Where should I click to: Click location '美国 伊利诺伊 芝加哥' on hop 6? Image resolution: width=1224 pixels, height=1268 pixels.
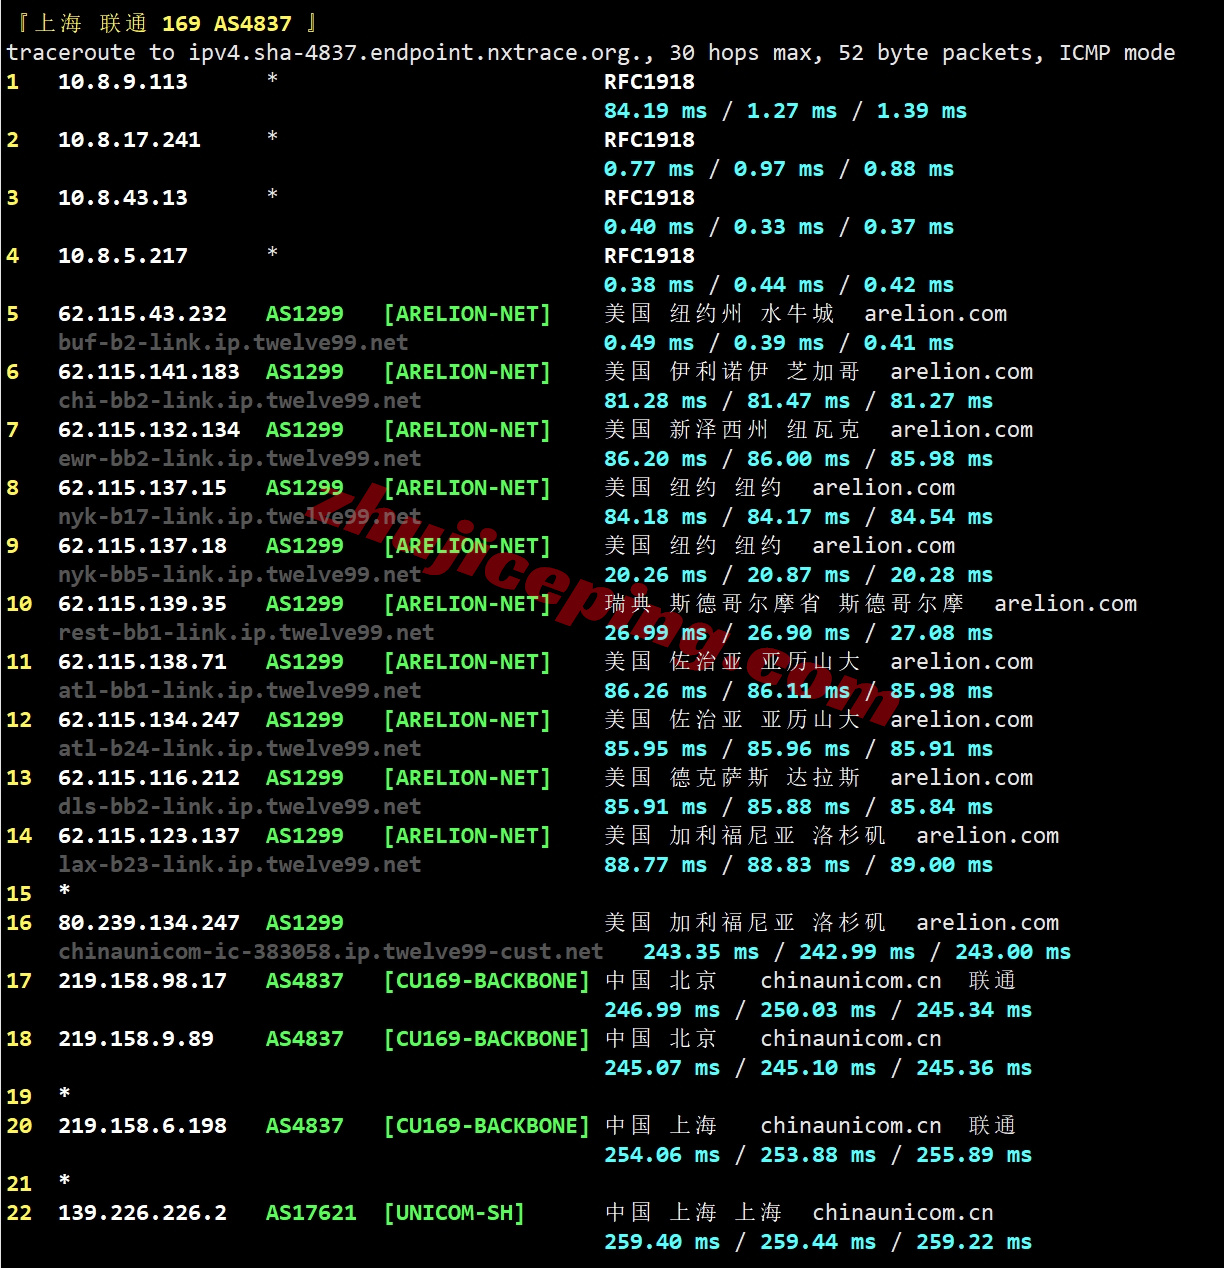732,372
